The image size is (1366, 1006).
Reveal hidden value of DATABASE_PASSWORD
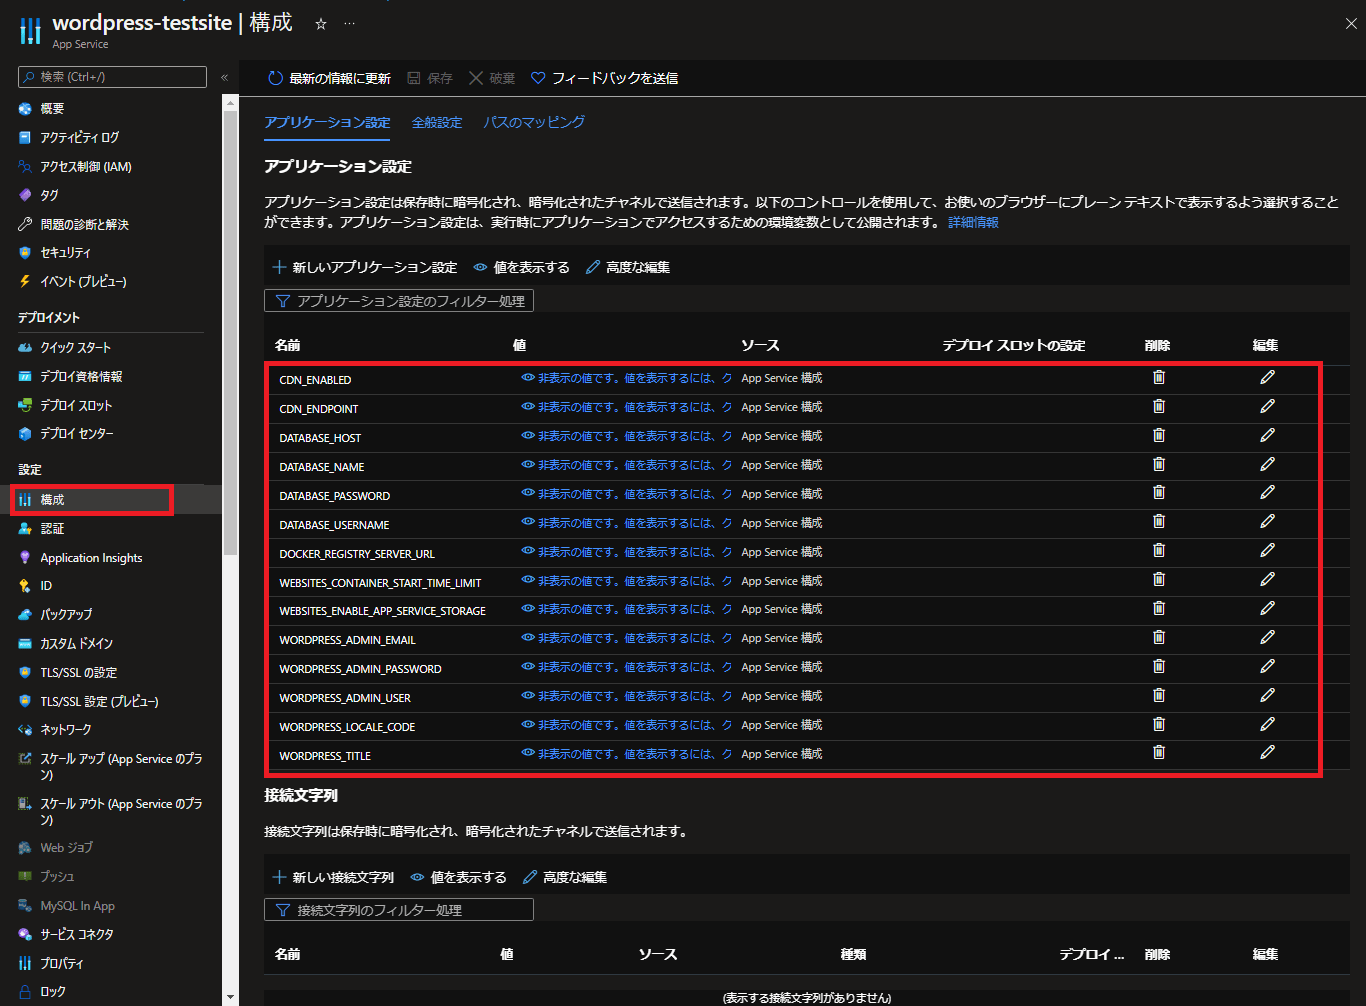pos(627,495)
